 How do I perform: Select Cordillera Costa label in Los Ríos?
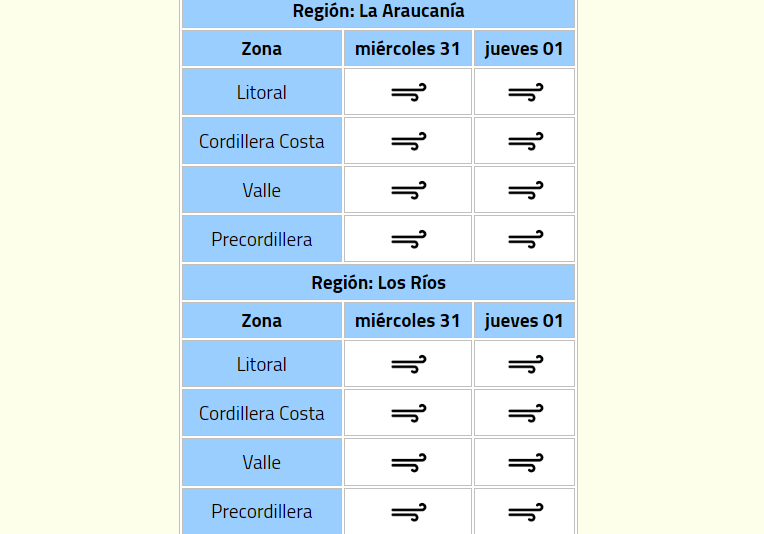pos(262,413)
